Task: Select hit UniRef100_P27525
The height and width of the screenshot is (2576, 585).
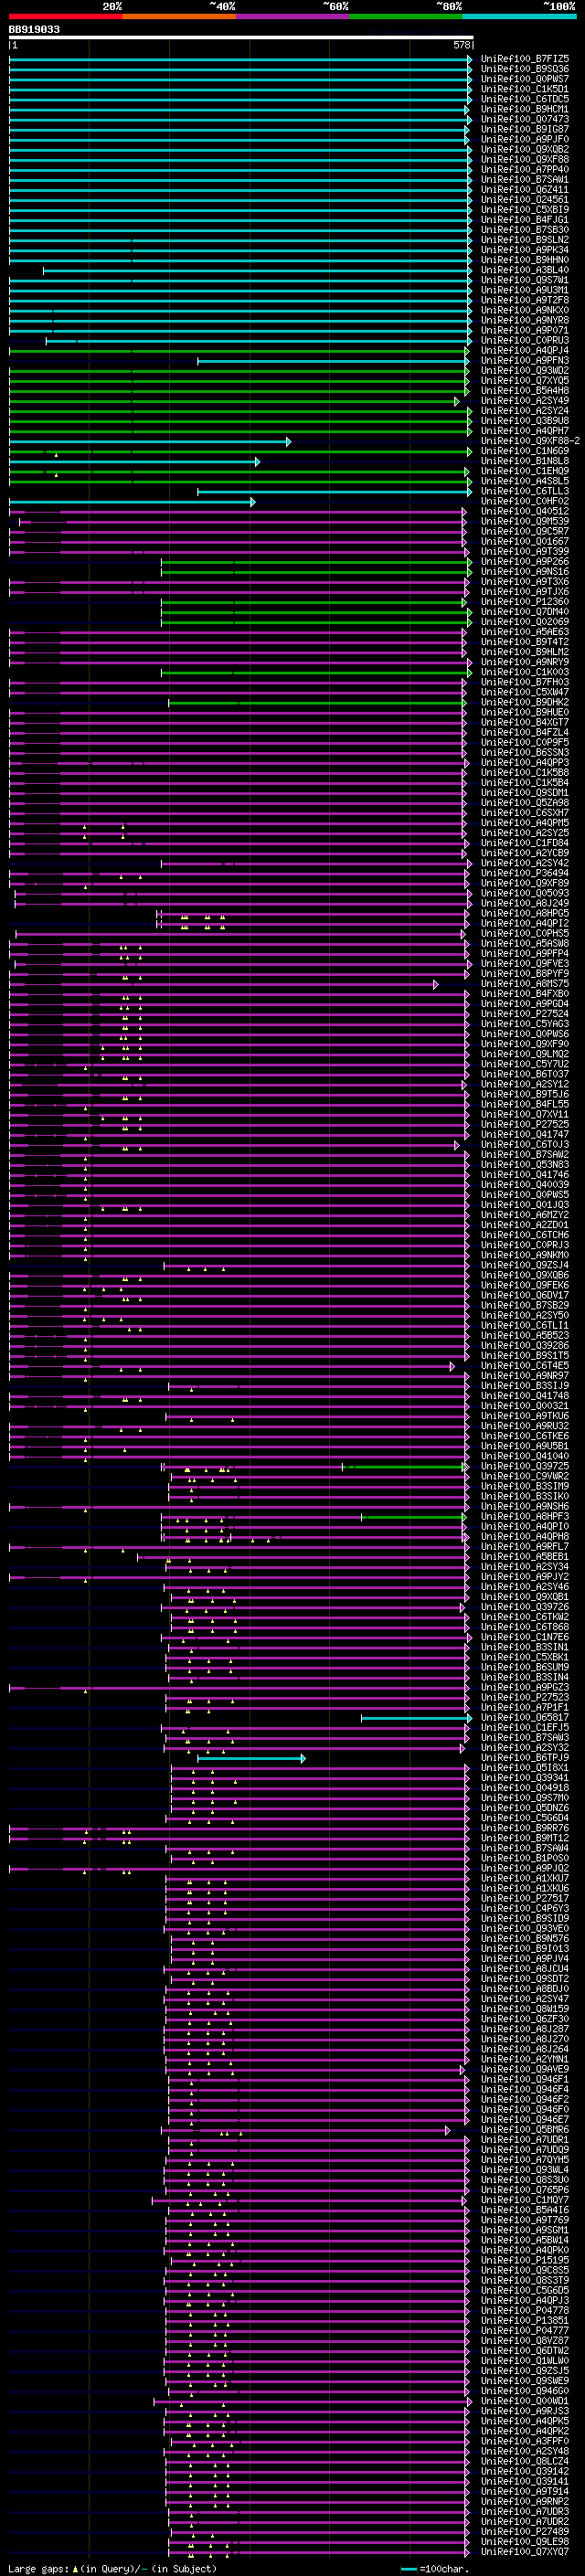Action: (x=524, y=1124)
